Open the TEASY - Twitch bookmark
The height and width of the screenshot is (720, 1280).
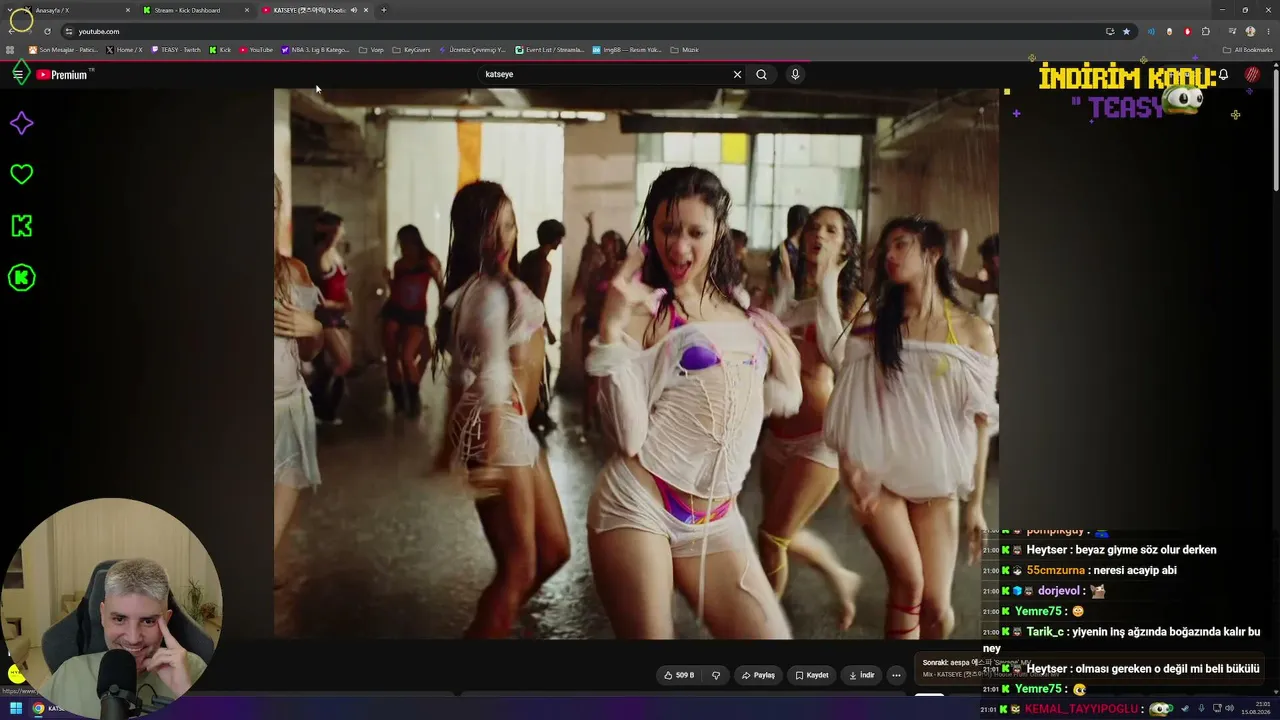(x=176, y=50)
